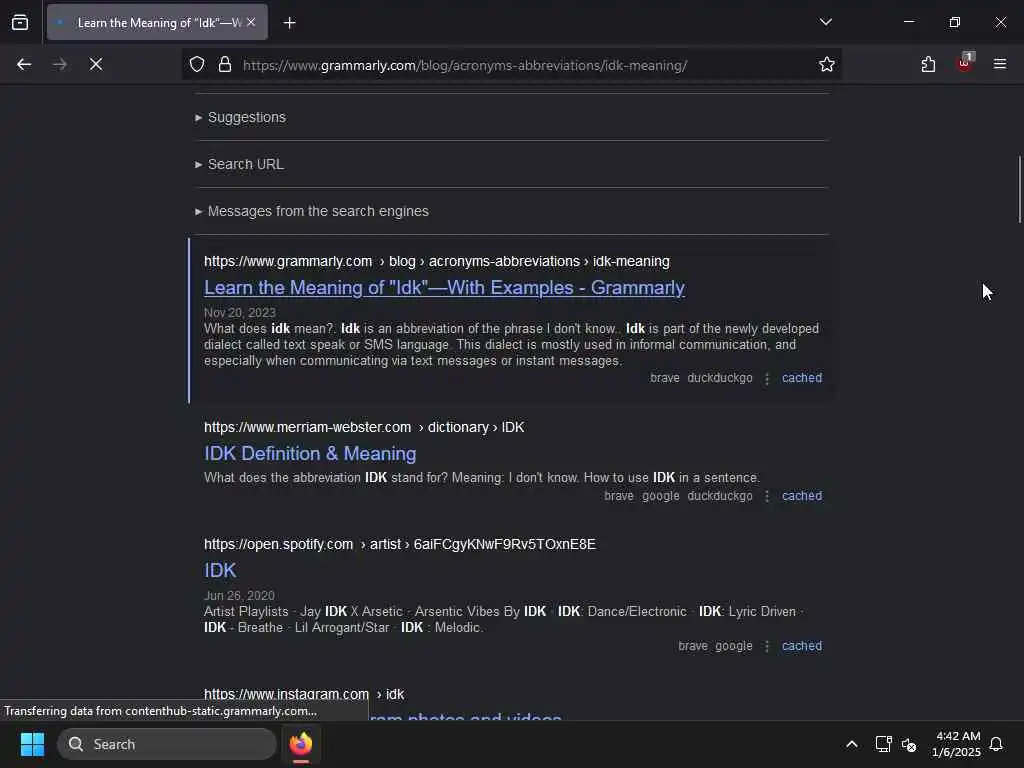Click the page vertical scrollbar thumb
This screenshot has height=768, width=1024.
[1019, 189]
